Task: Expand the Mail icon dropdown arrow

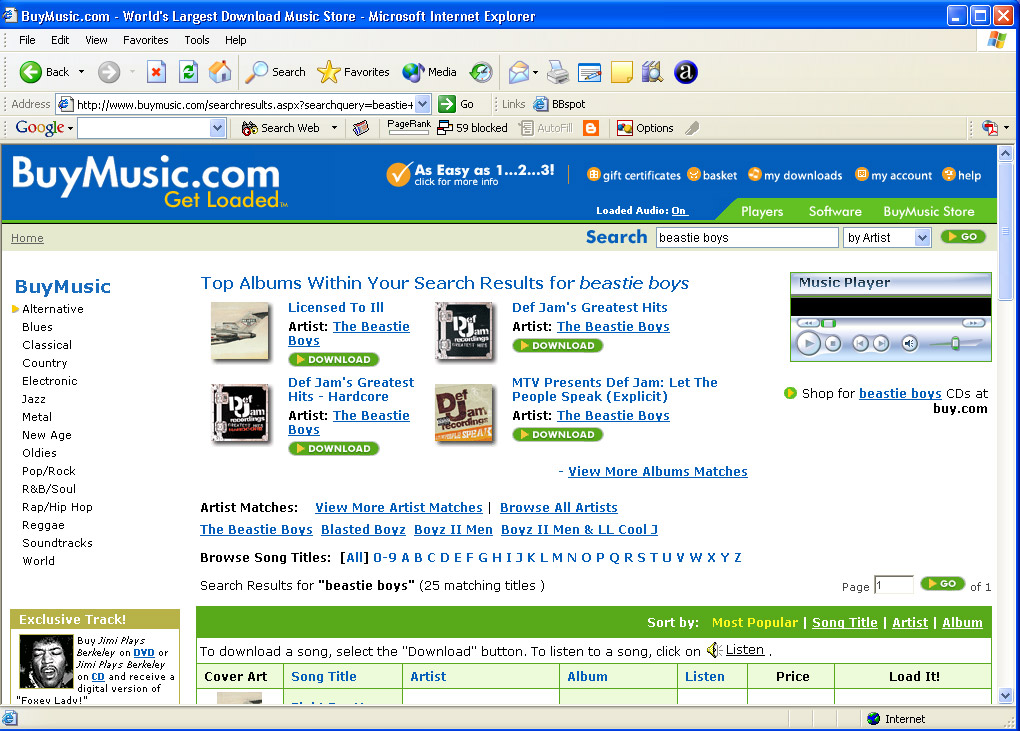Action: tap(535, 72)
